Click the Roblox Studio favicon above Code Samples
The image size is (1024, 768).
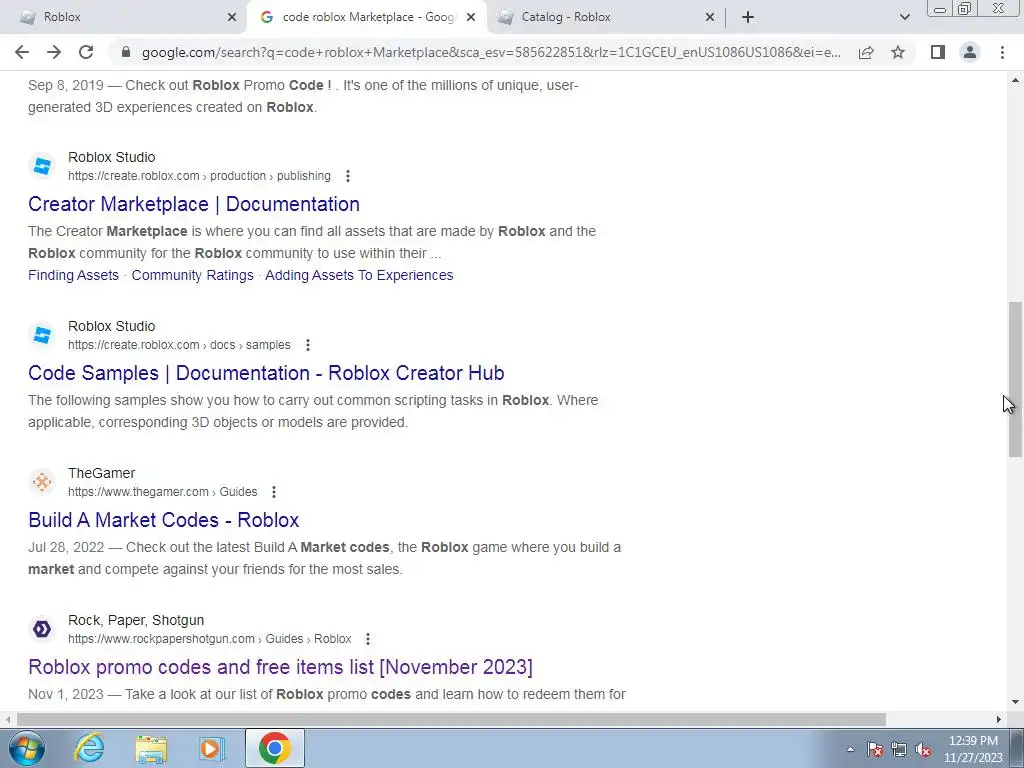[x=42, y=335]
